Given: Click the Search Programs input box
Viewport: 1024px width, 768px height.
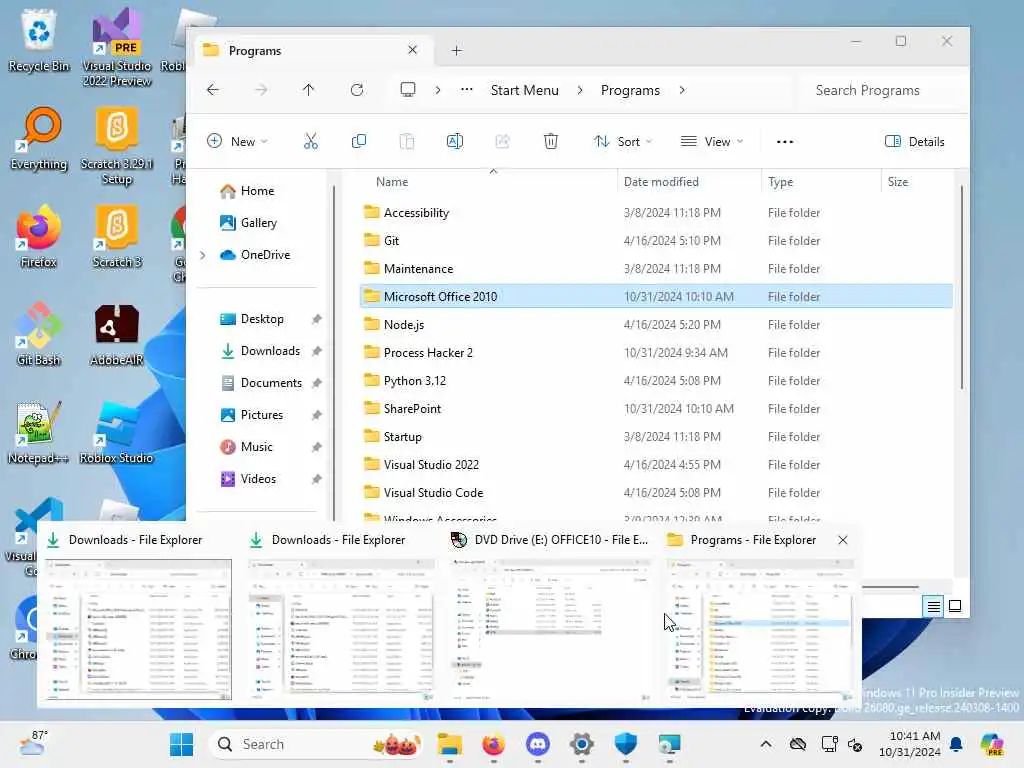Looking at the screenshot, I should pos(878,90).
